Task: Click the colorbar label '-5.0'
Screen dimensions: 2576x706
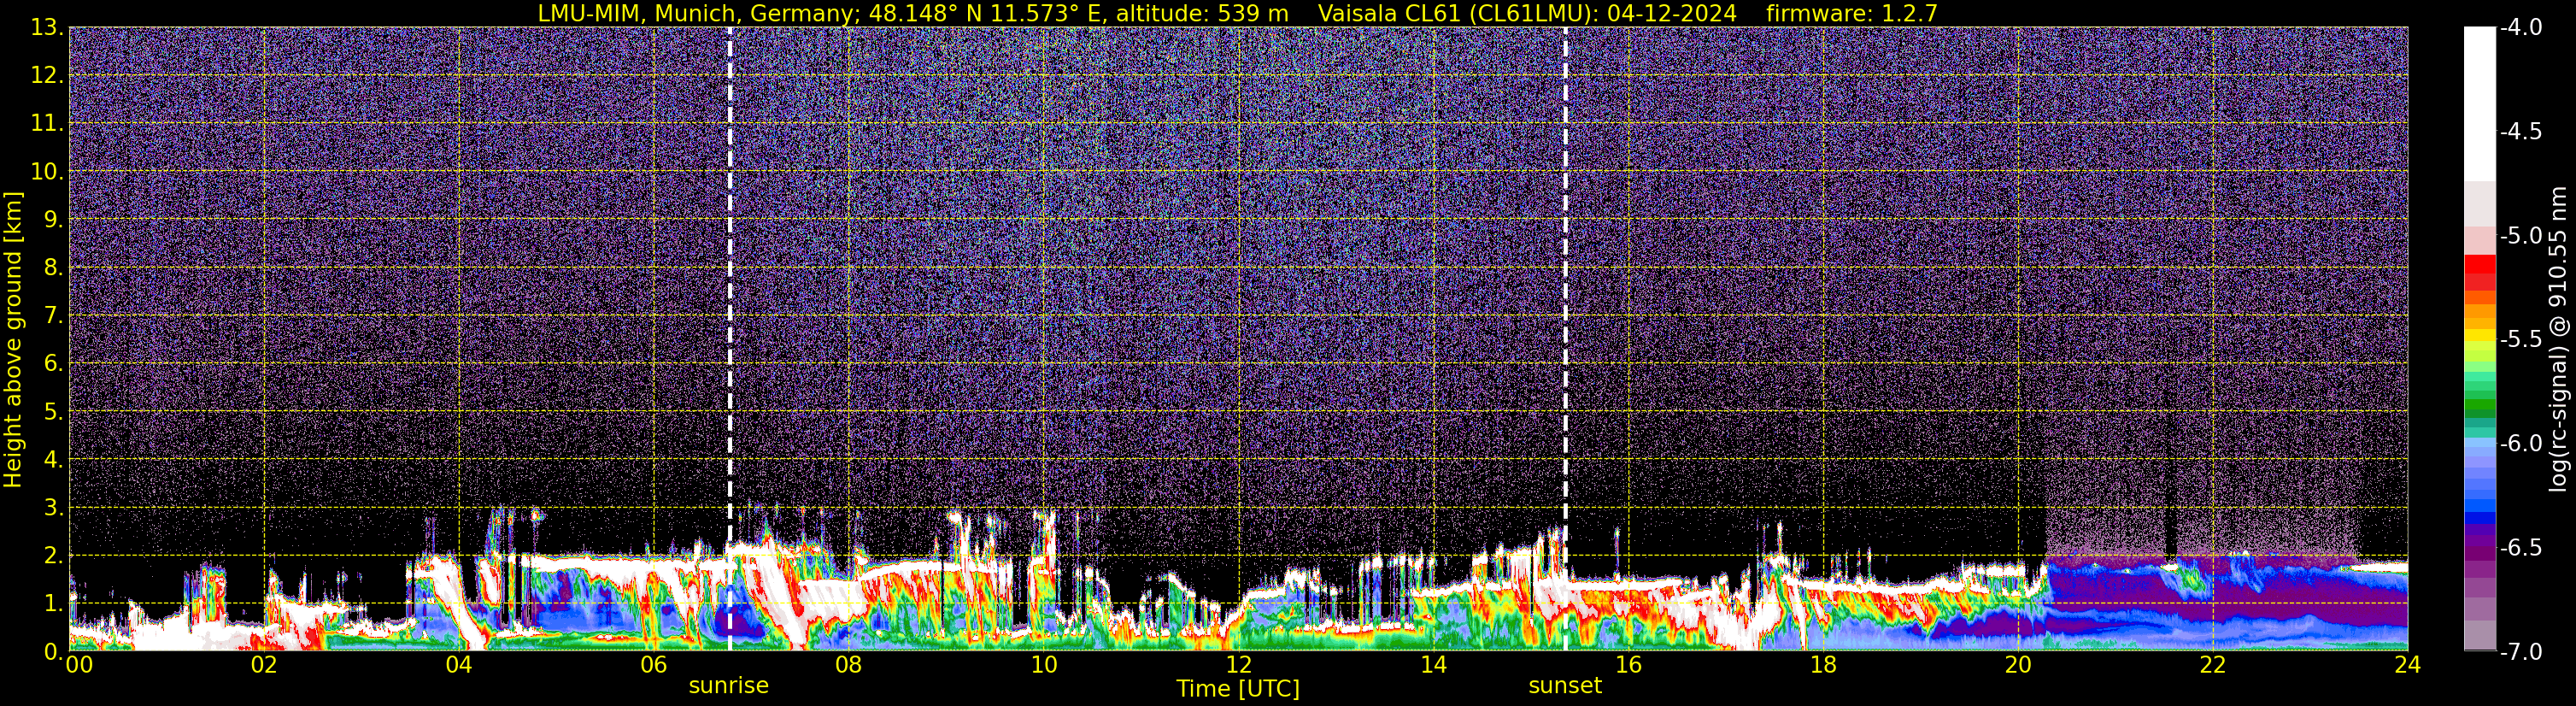Action: pos(2521,236)
